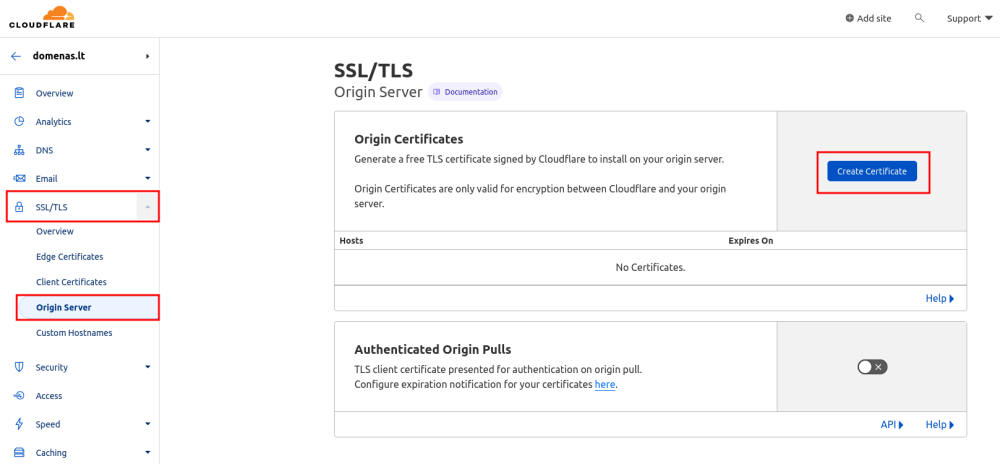
Task: Click the Overview clipboard icon in sidebar
Action: point(19,93)
